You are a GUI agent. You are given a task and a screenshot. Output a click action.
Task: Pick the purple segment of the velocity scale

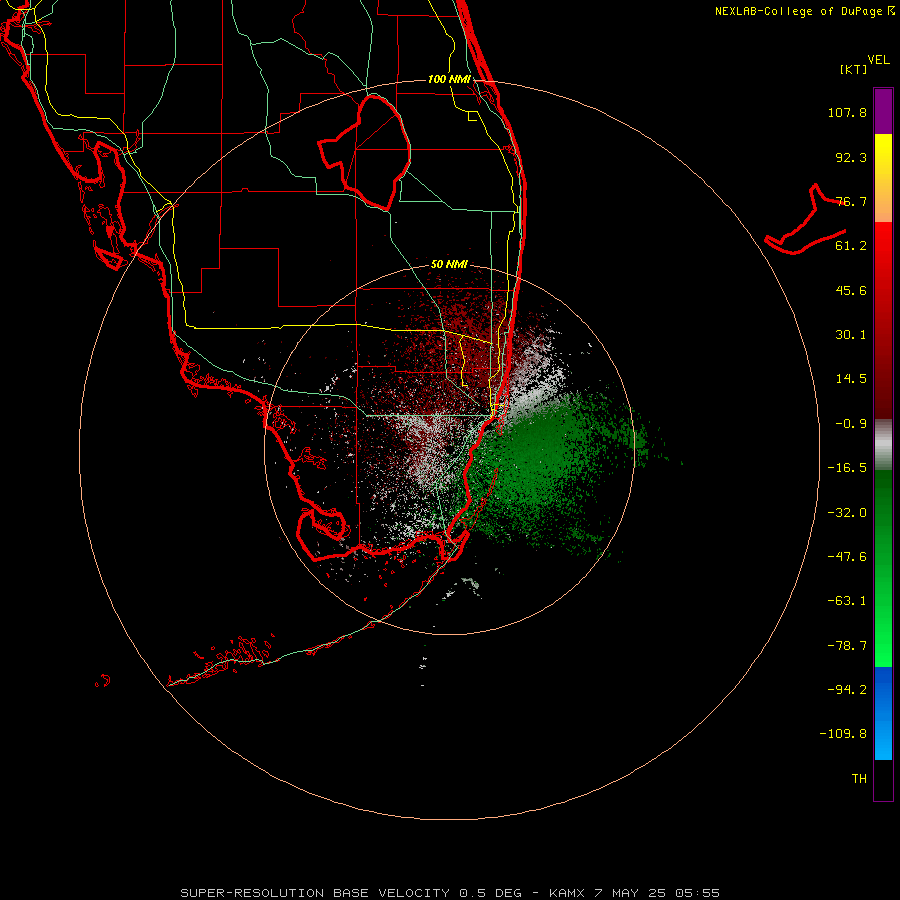[883, 111]
